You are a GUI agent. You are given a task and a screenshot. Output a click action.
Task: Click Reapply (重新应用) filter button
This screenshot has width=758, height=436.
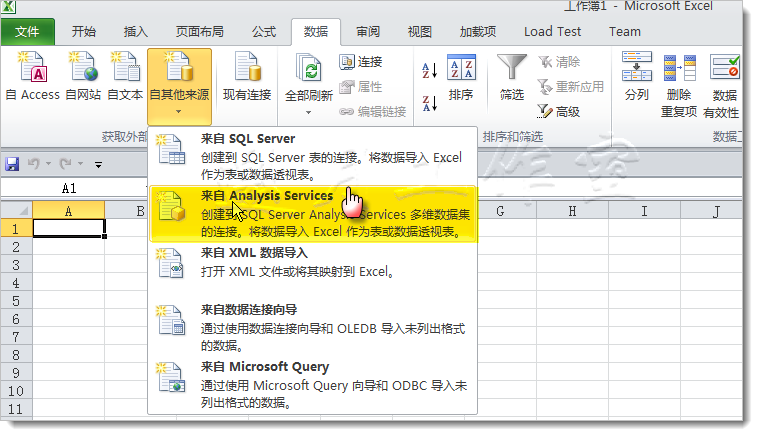(570, 87)
